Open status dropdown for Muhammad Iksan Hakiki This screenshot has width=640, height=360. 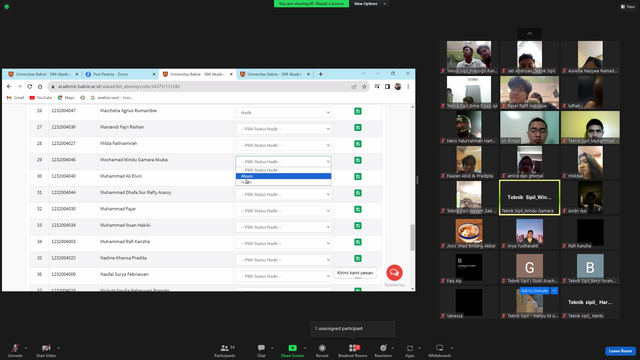pos(283,227)
